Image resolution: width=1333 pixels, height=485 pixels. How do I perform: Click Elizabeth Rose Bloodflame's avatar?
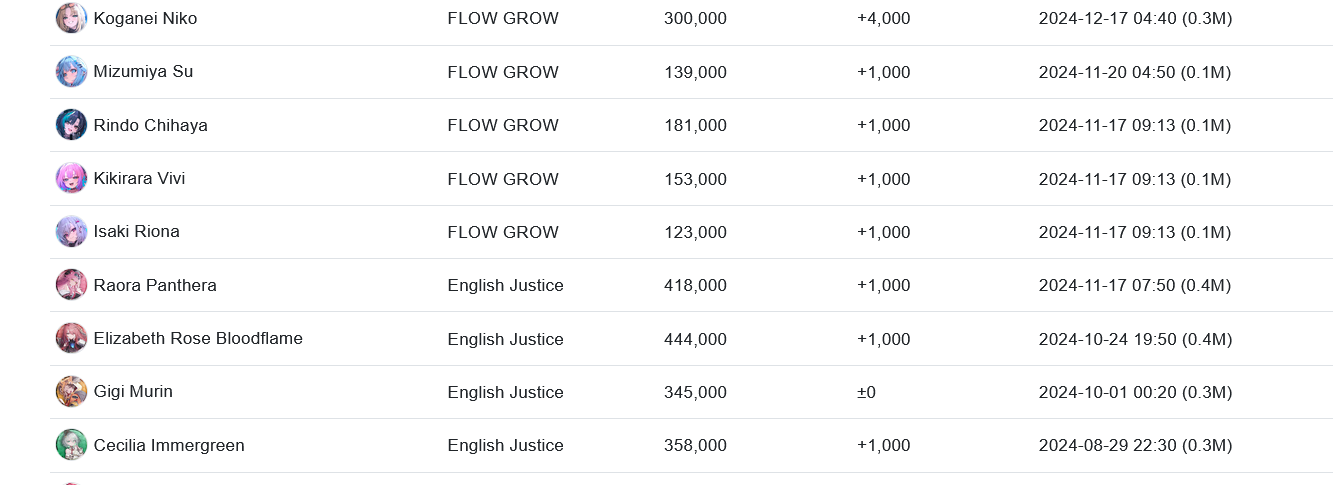pyautogui.click(x=71, y=338)
